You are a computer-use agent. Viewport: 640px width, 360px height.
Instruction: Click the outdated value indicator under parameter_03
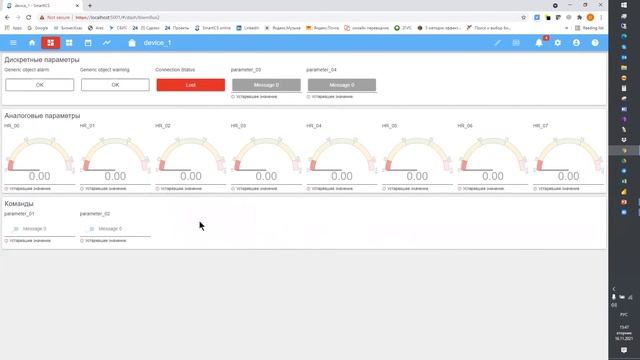point(254,97)
